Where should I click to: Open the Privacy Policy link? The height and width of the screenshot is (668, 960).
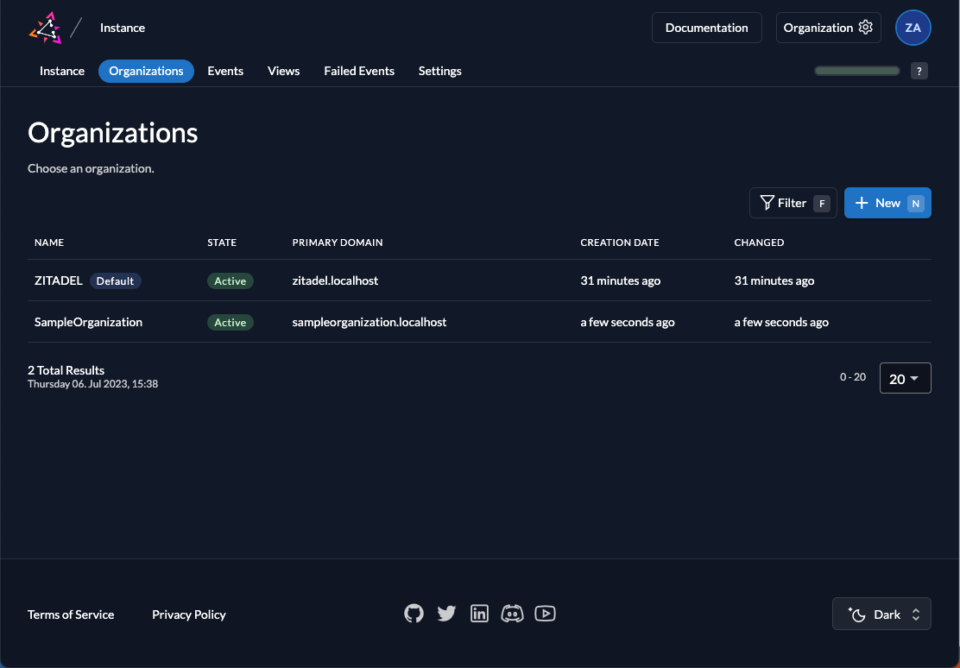(189, 613)
